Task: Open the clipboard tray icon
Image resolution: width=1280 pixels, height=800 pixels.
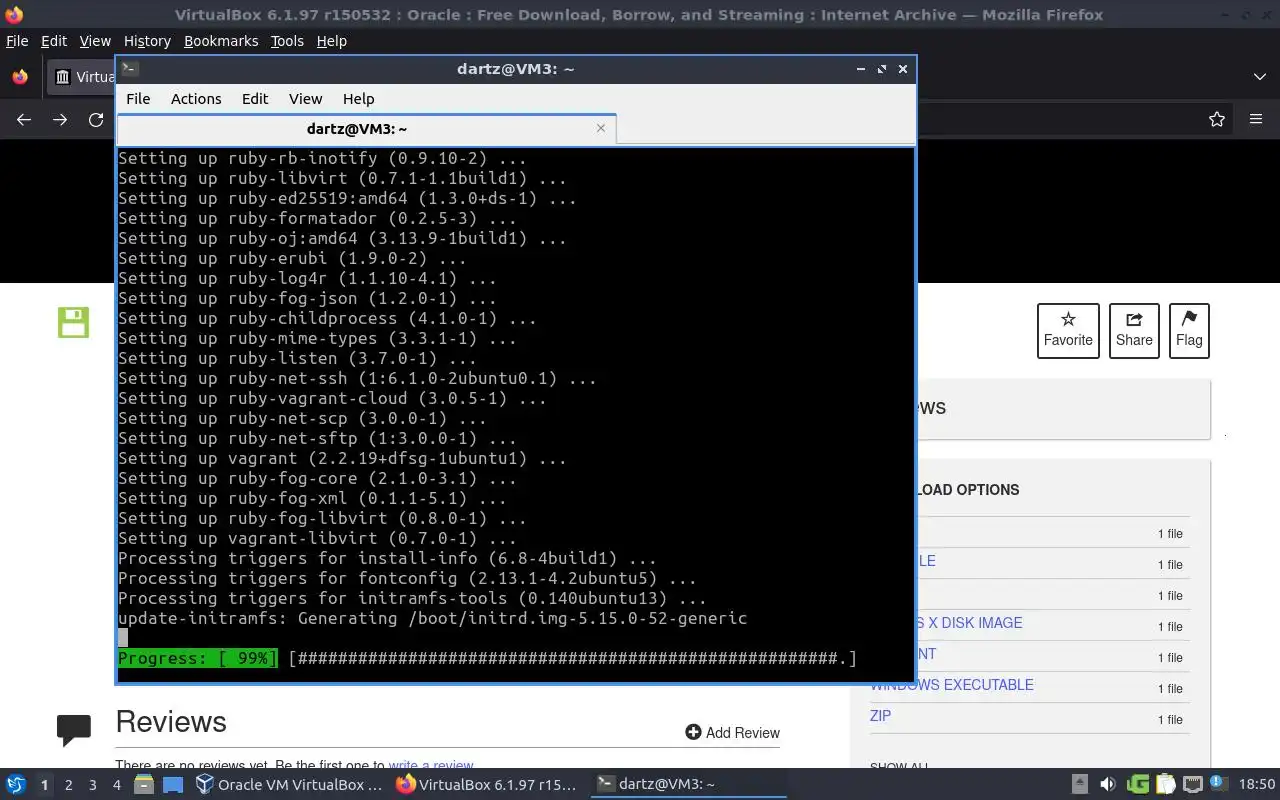Action: tap(1165, 785)
